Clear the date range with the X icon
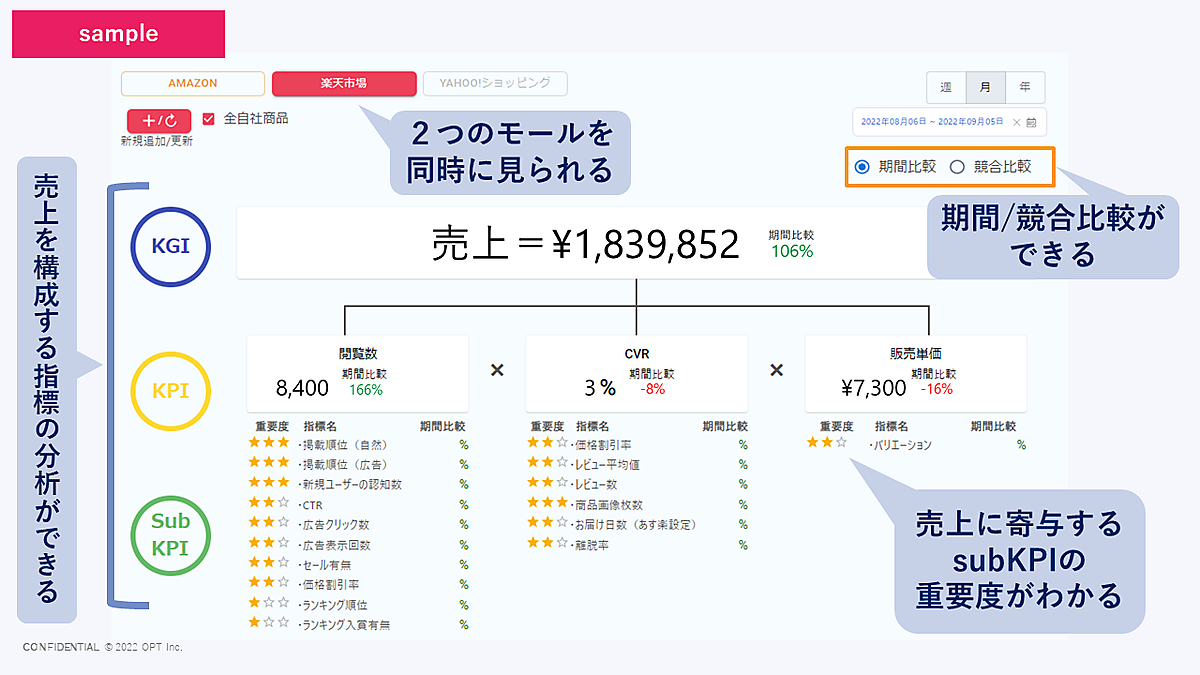 click(1017, 122)
